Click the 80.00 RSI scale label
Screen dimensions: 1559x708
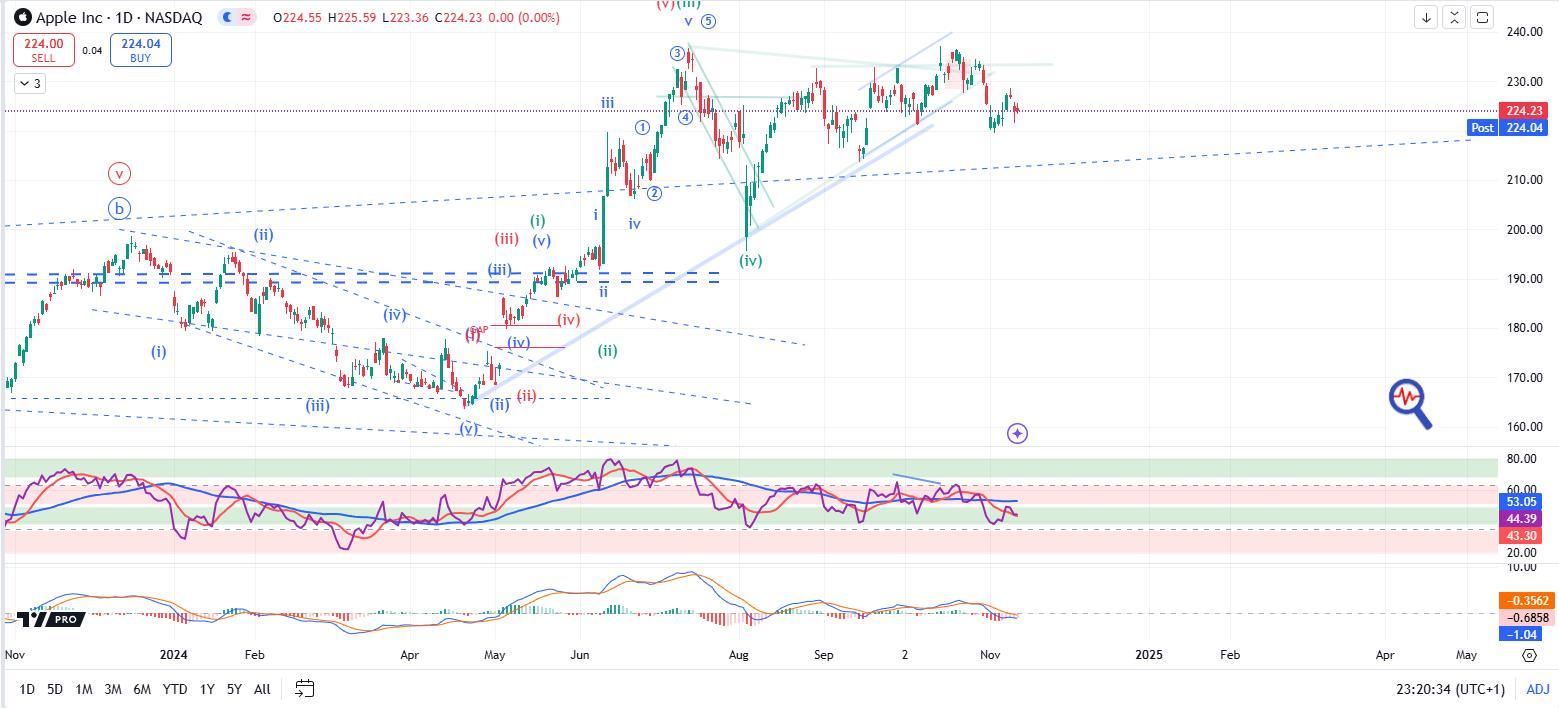pyautogui.click(x=1521, y=460)
